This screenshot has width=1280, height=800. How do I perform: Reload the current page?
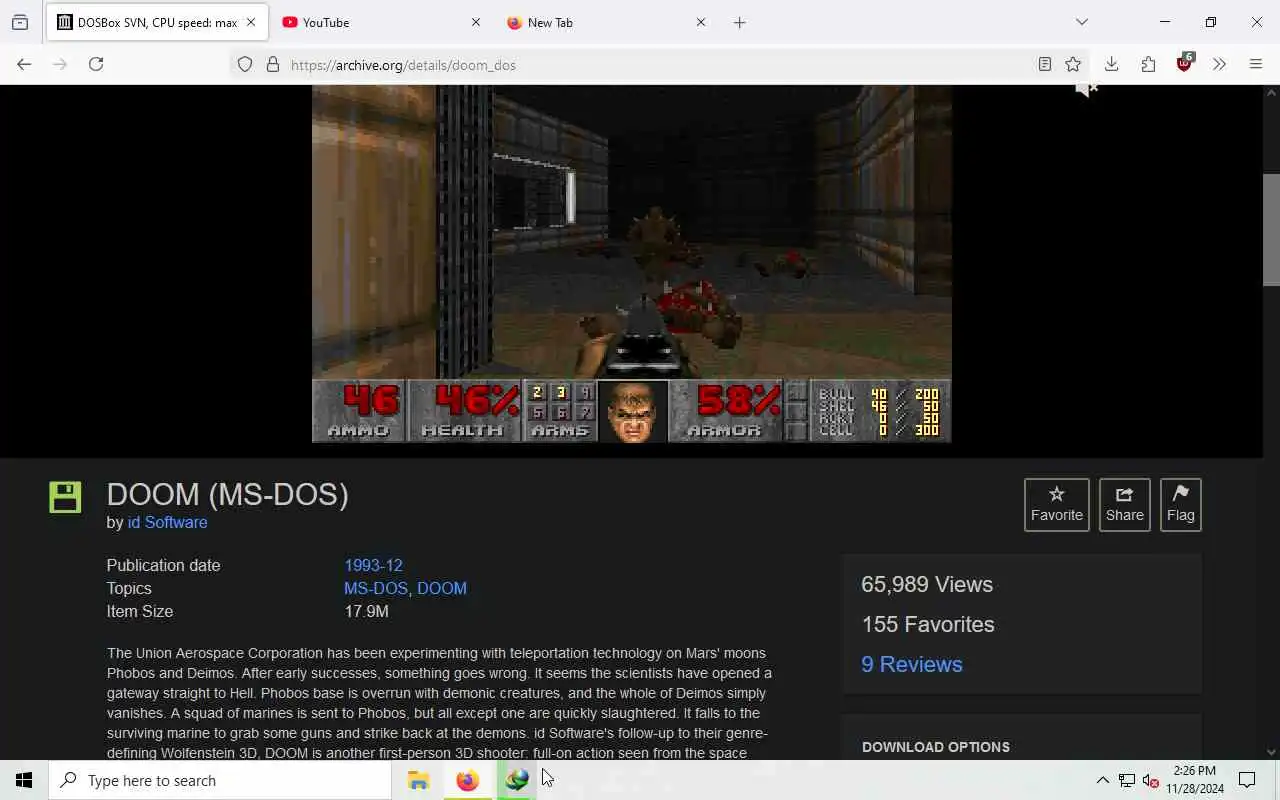tap(96, 64)
